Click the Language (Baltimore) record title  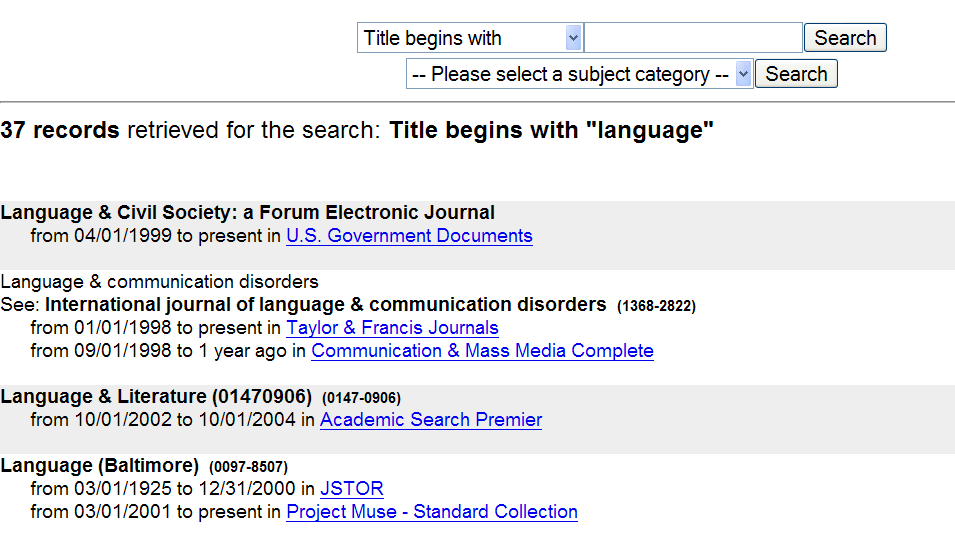pyautogui.click(x=100, y=466)
